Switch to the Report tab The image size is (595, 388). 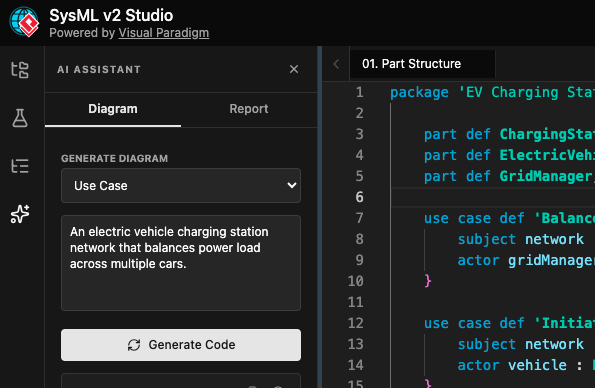pos(249,109)
